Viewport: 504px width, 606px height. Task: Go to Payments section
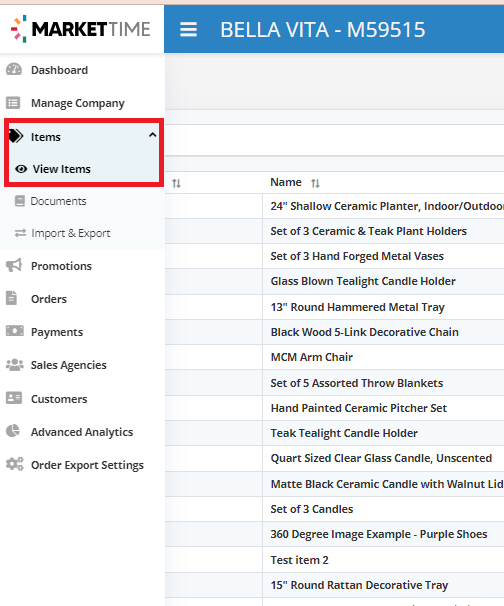pyautogui.click(x=57, y=332)
